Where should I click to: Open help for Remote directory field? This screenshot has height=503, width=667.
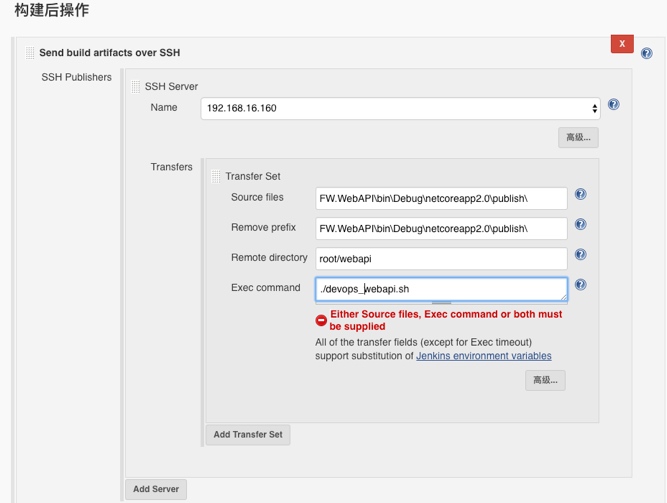[x=580, y=255]
